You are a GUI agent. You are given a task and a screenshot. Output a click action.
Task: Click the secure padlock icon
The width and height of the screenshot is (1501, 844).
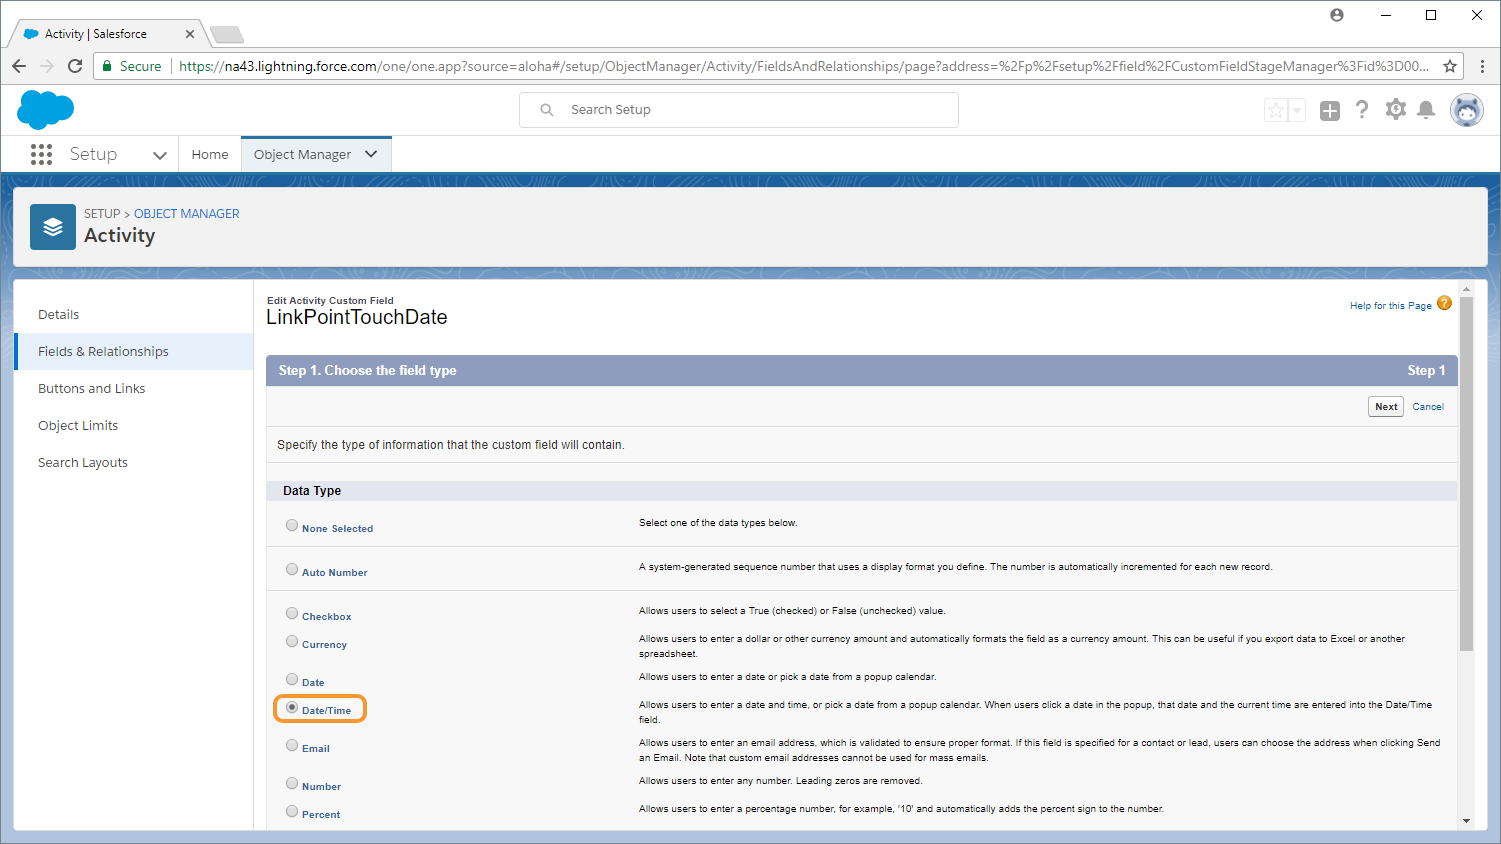tap(107, 66)
